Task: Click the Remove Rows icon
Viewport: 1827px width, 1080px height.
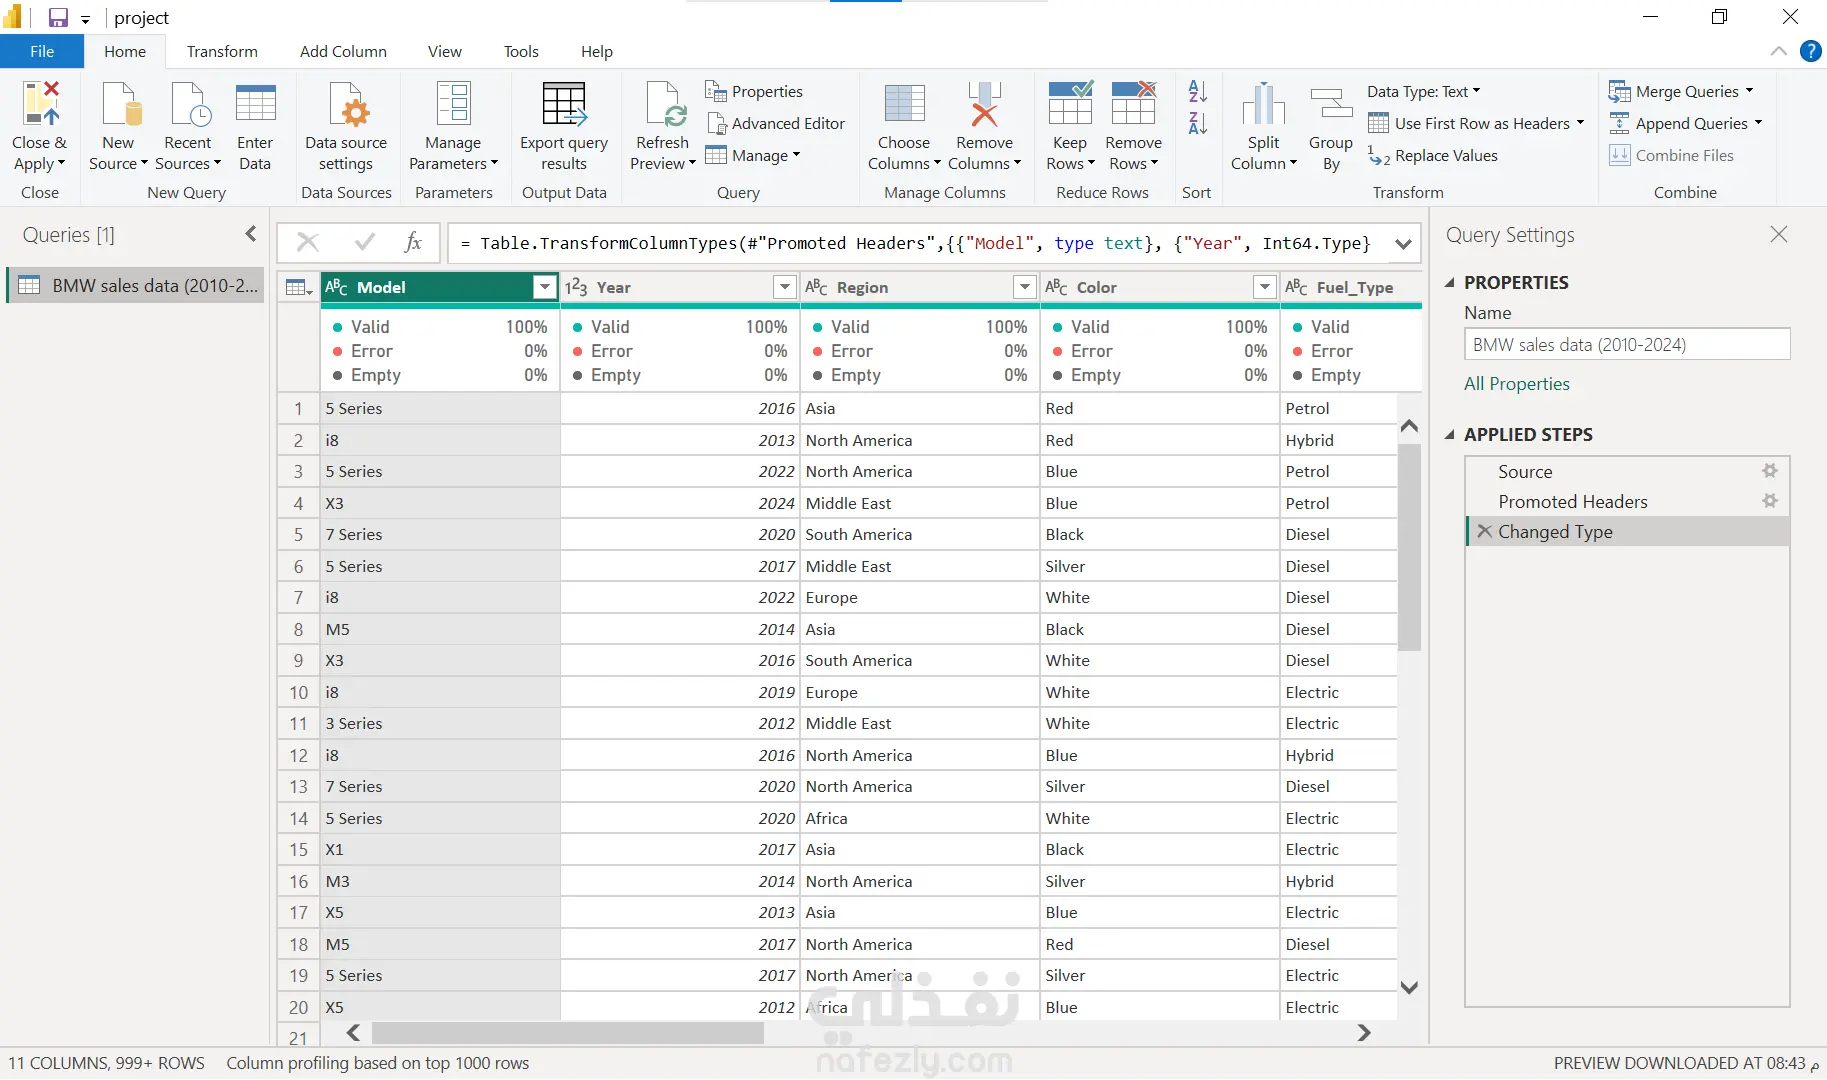Action: click(1133, 104)
